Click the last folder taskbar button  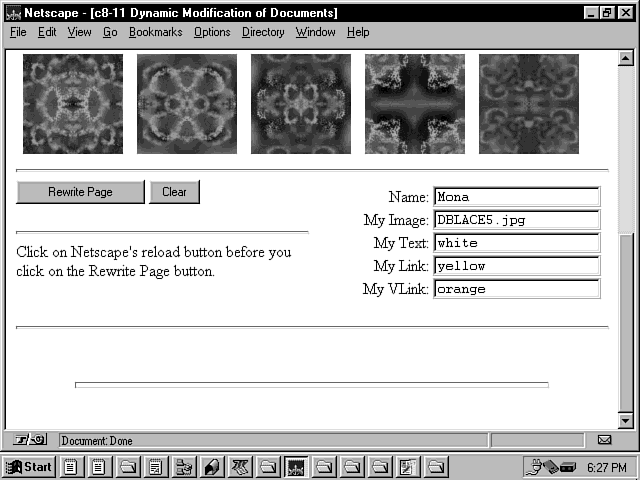pyautogui.click(x=437, y=467)
